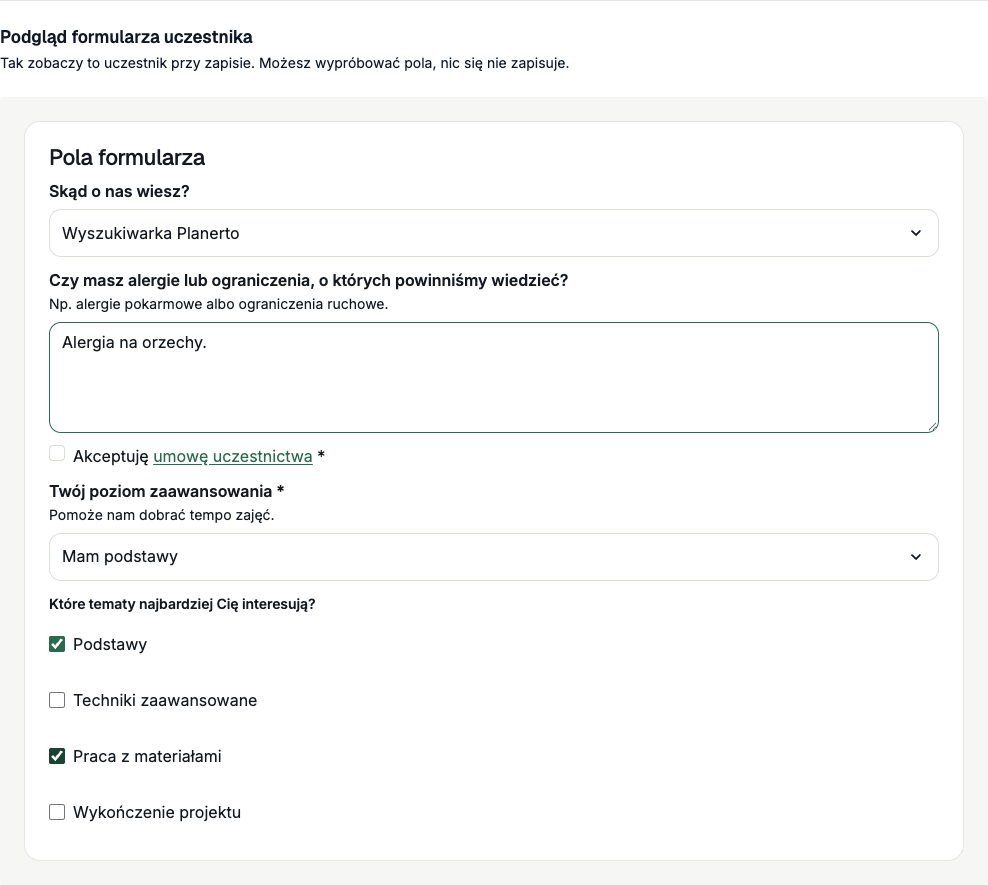This screenshot has width=988, height=885.
Task: Click into the allergies text area
Action: point(494,377)
